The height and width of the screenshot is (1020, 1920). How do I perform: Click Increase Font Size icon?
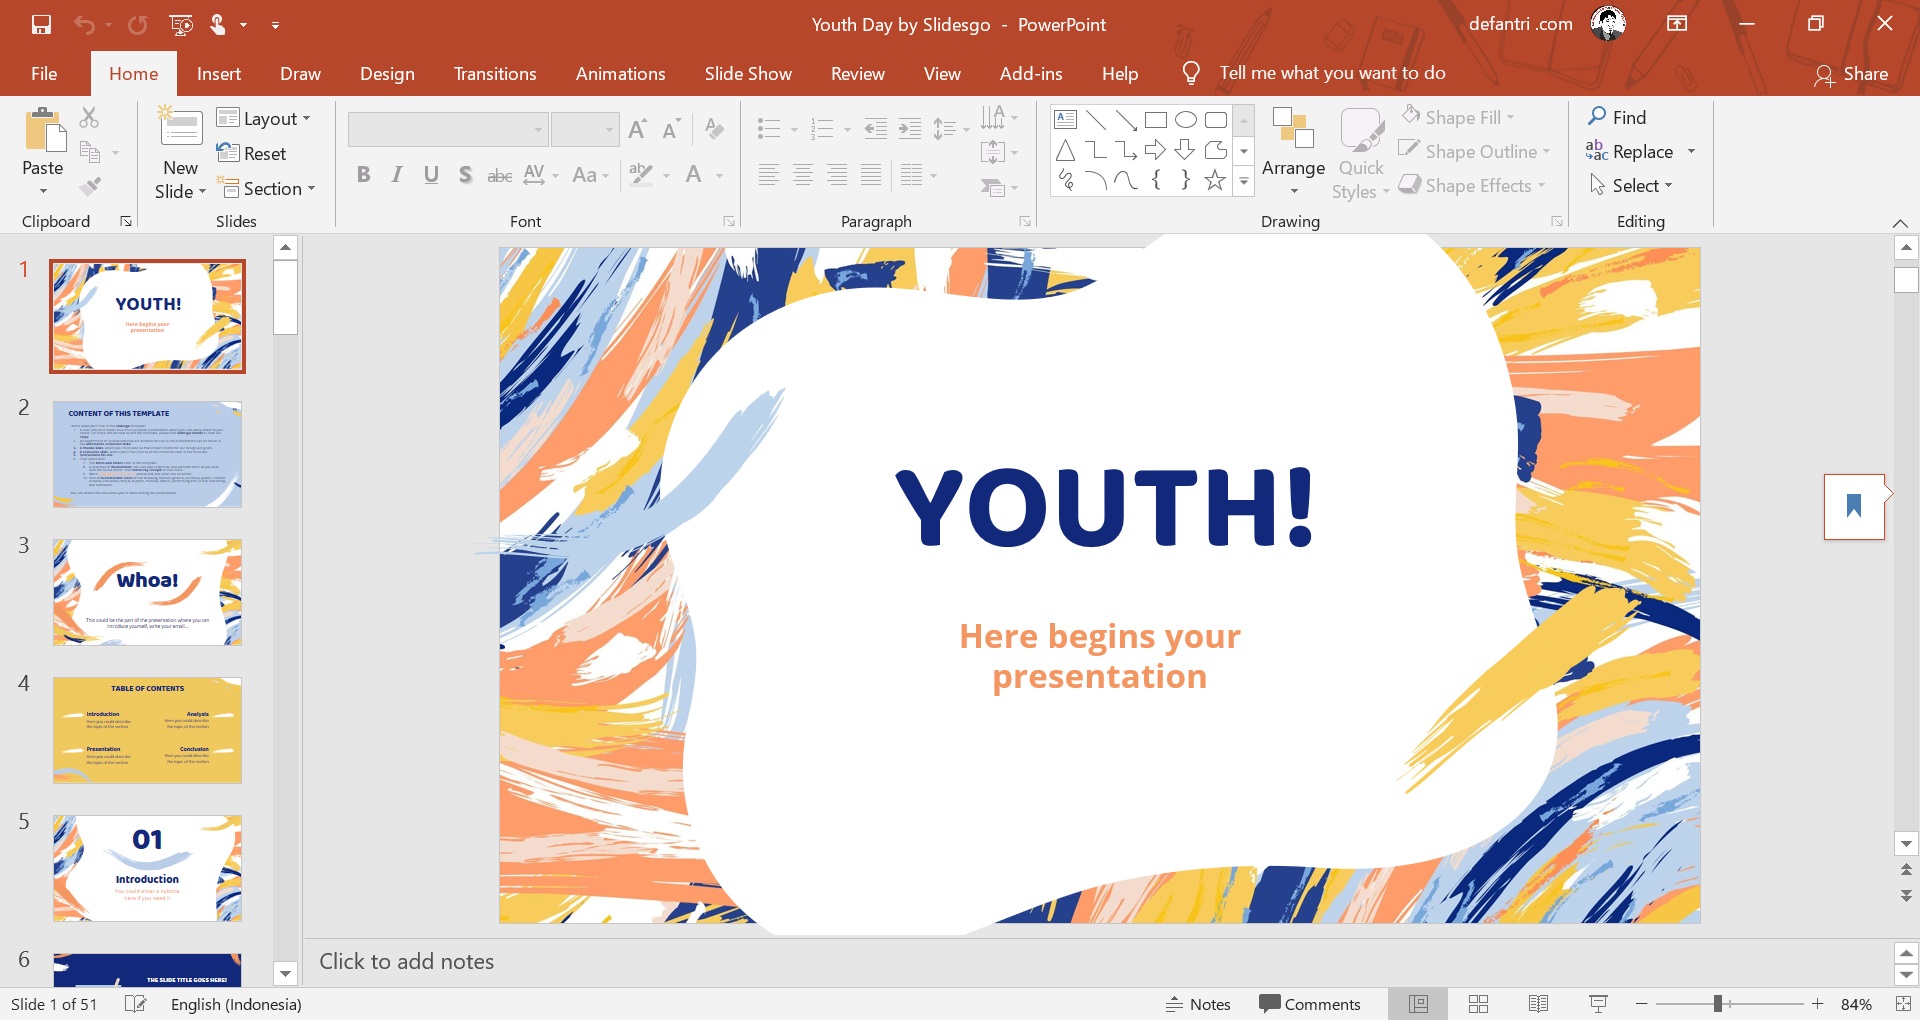(x=637, y=129)
